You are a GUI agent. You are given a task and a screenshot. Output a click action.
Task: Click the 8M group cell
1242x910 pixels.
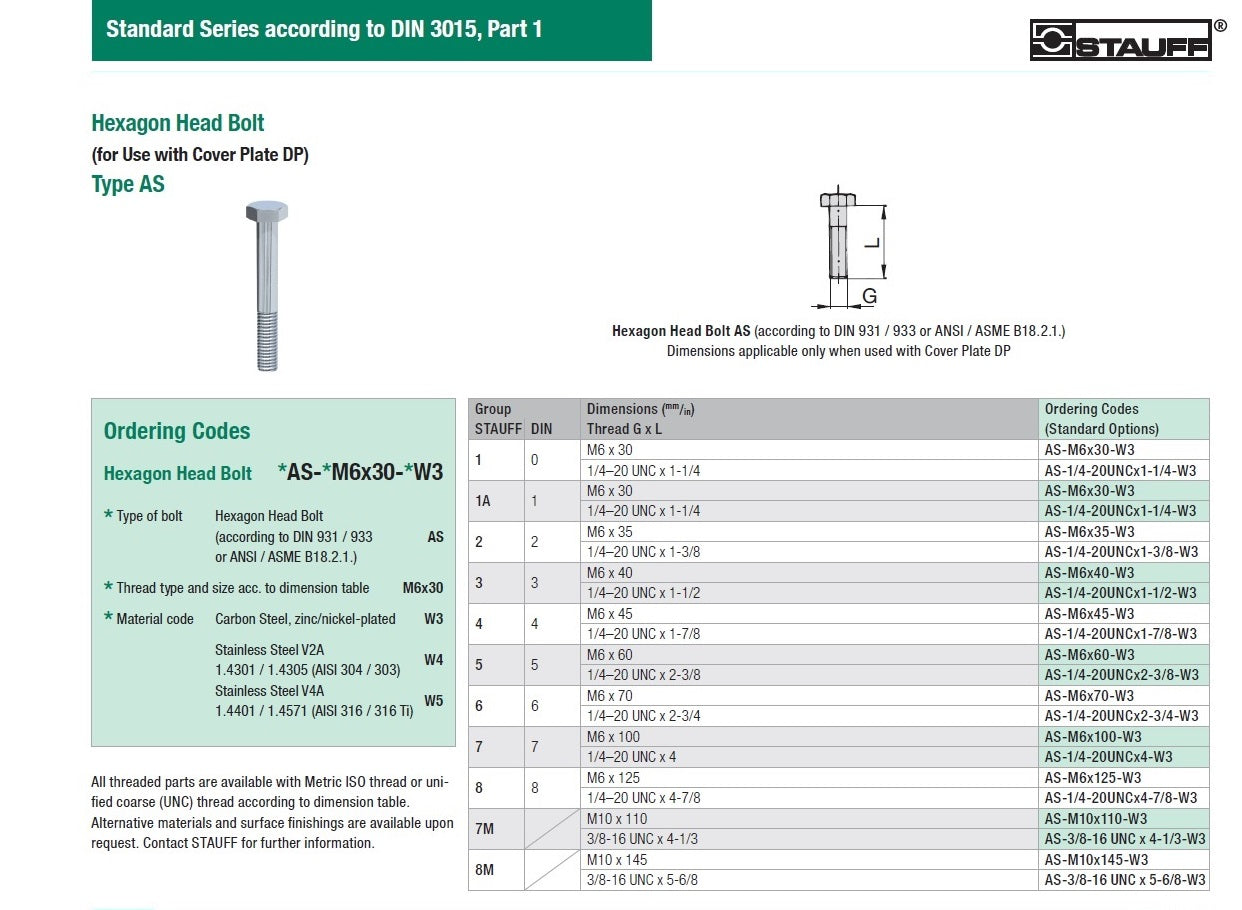tap(483, 870)
